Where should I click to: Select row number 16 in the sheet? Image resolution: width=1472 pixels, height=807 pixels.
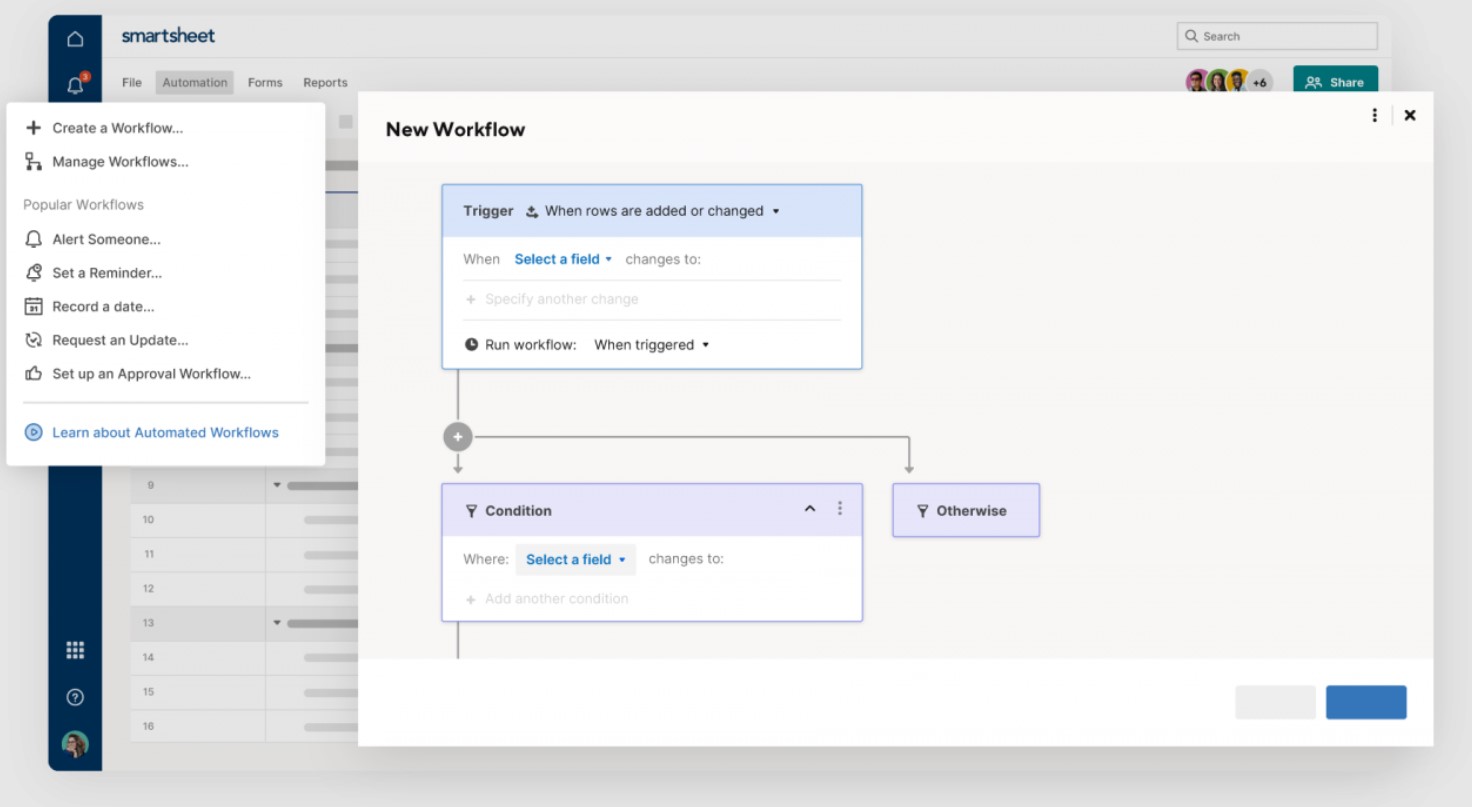148,726
